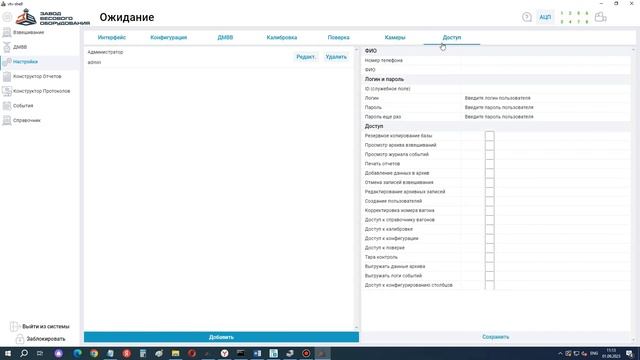Enable Отмена записей взвешивания checkbox
640x360 pixels.
(x=490, y=182)
